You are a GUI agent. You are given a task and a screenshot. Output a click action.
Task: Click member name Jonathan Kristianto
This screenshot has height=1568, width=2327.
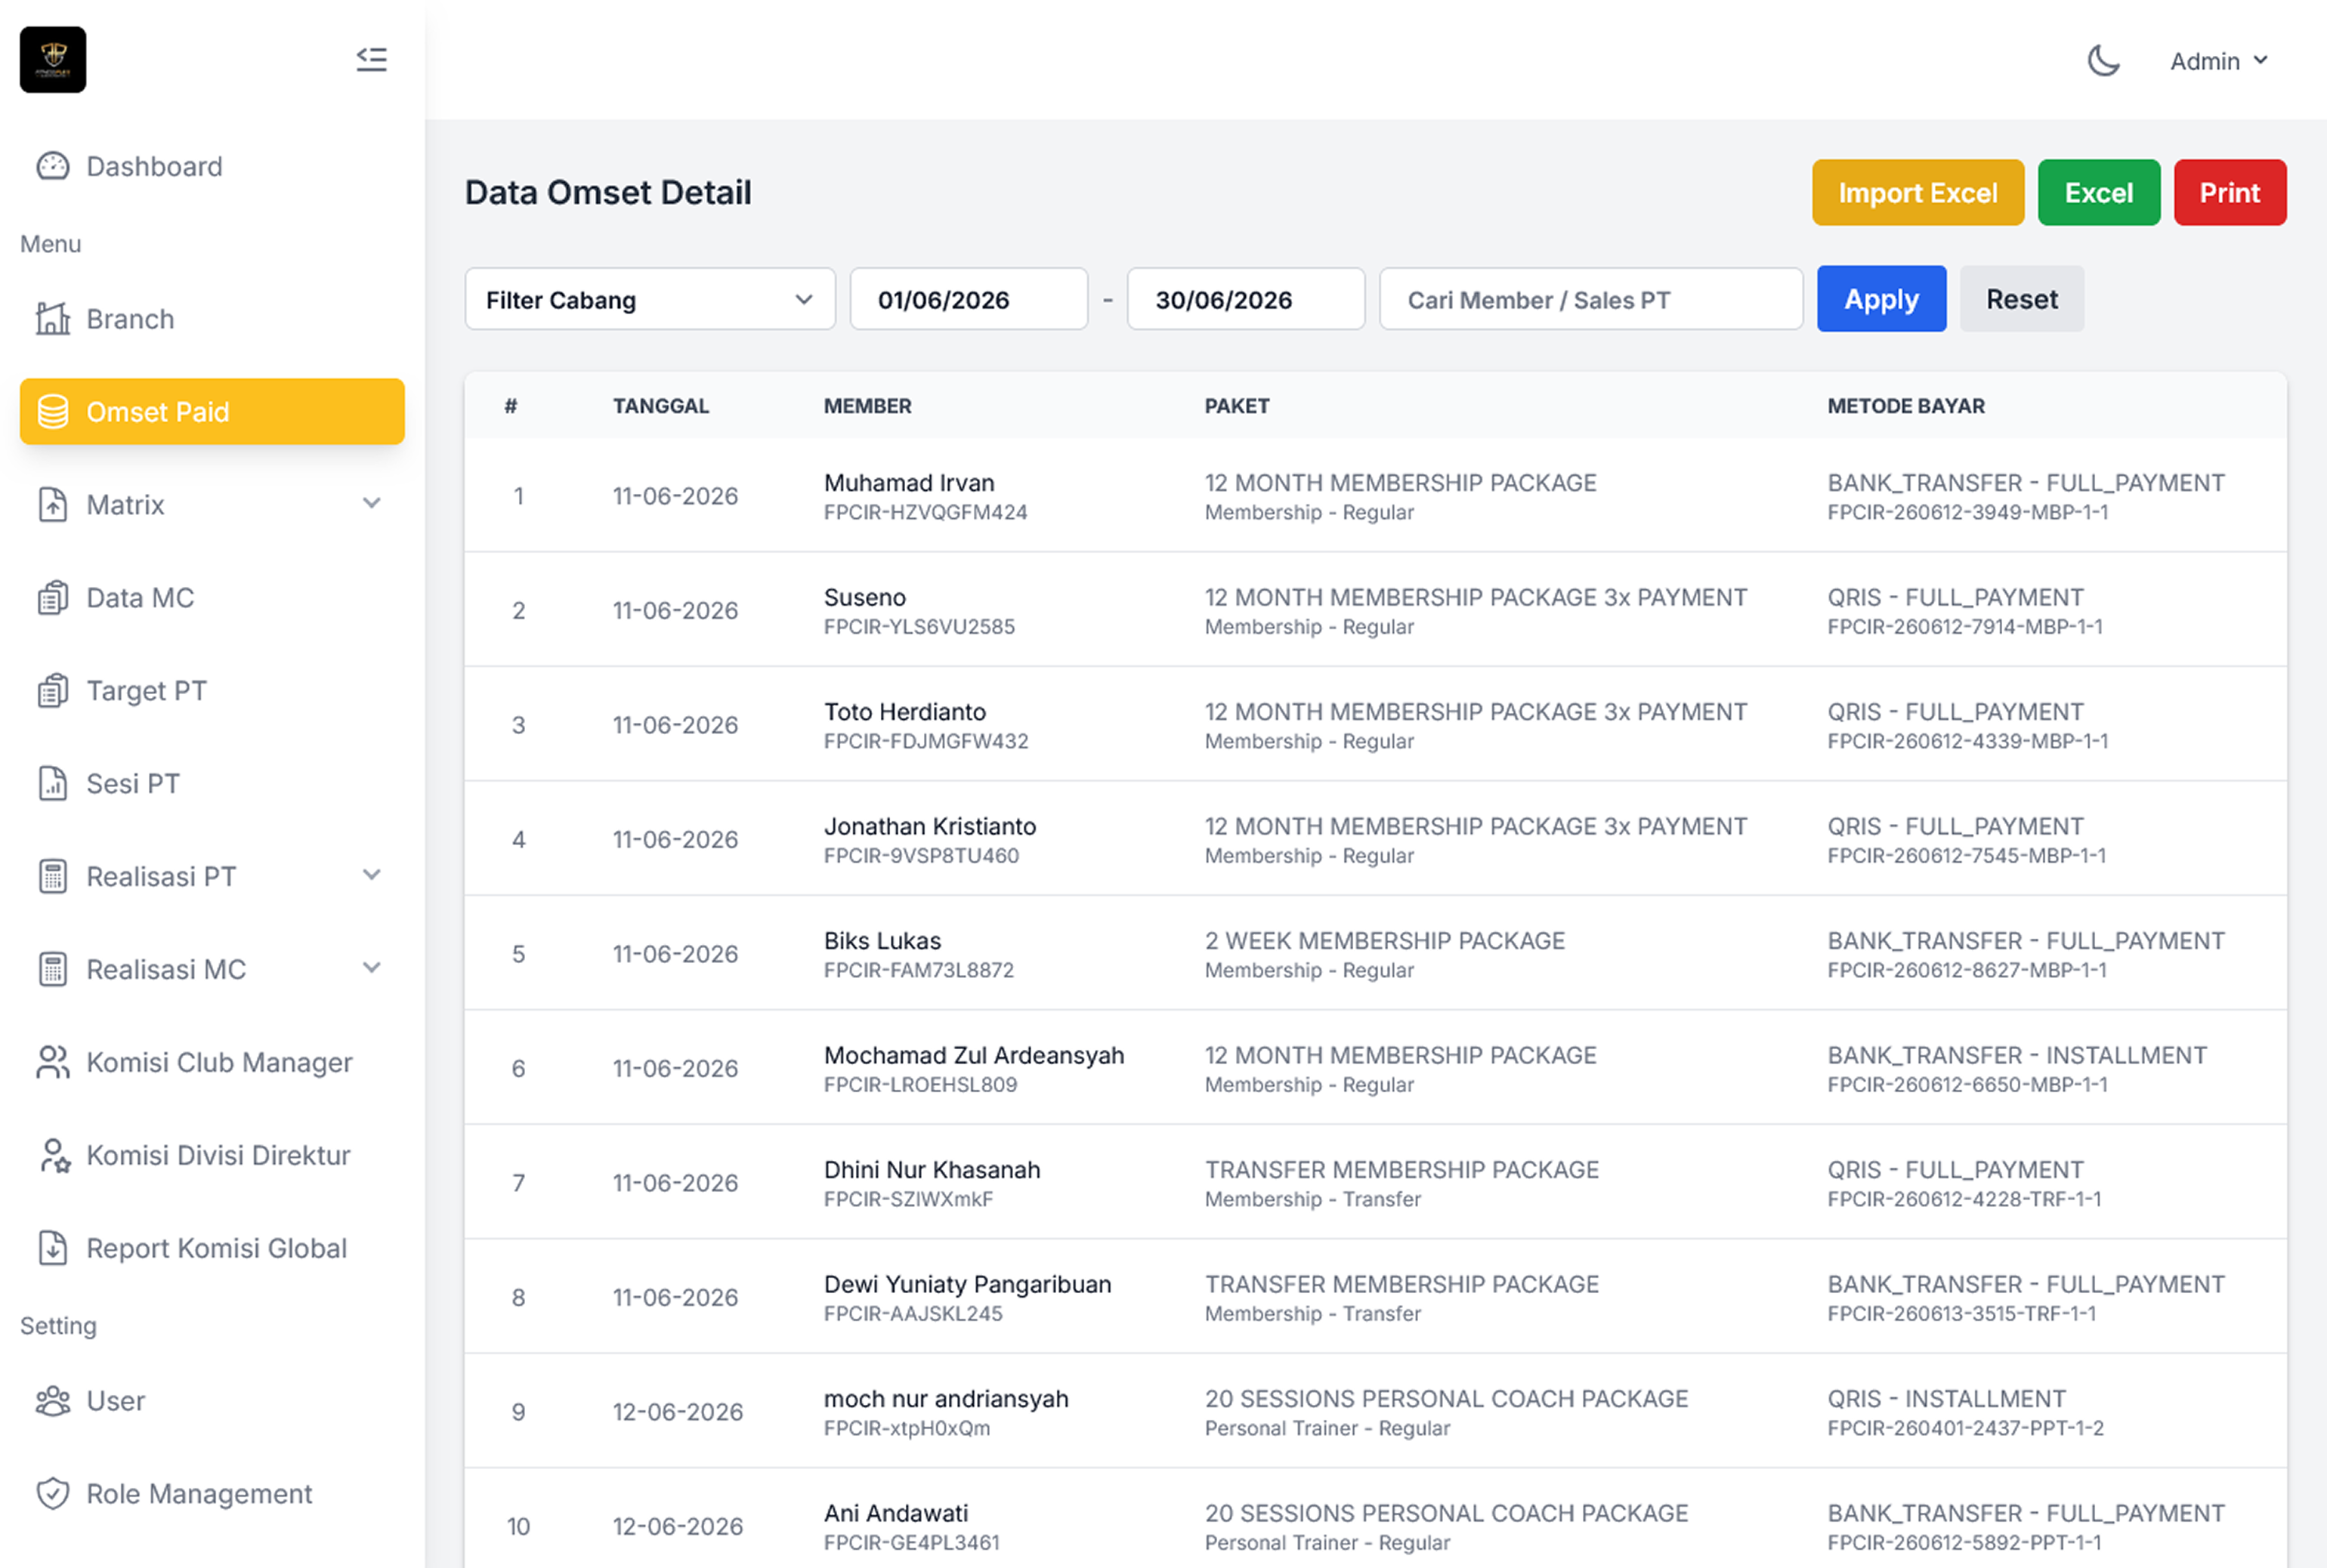point(930,827)
